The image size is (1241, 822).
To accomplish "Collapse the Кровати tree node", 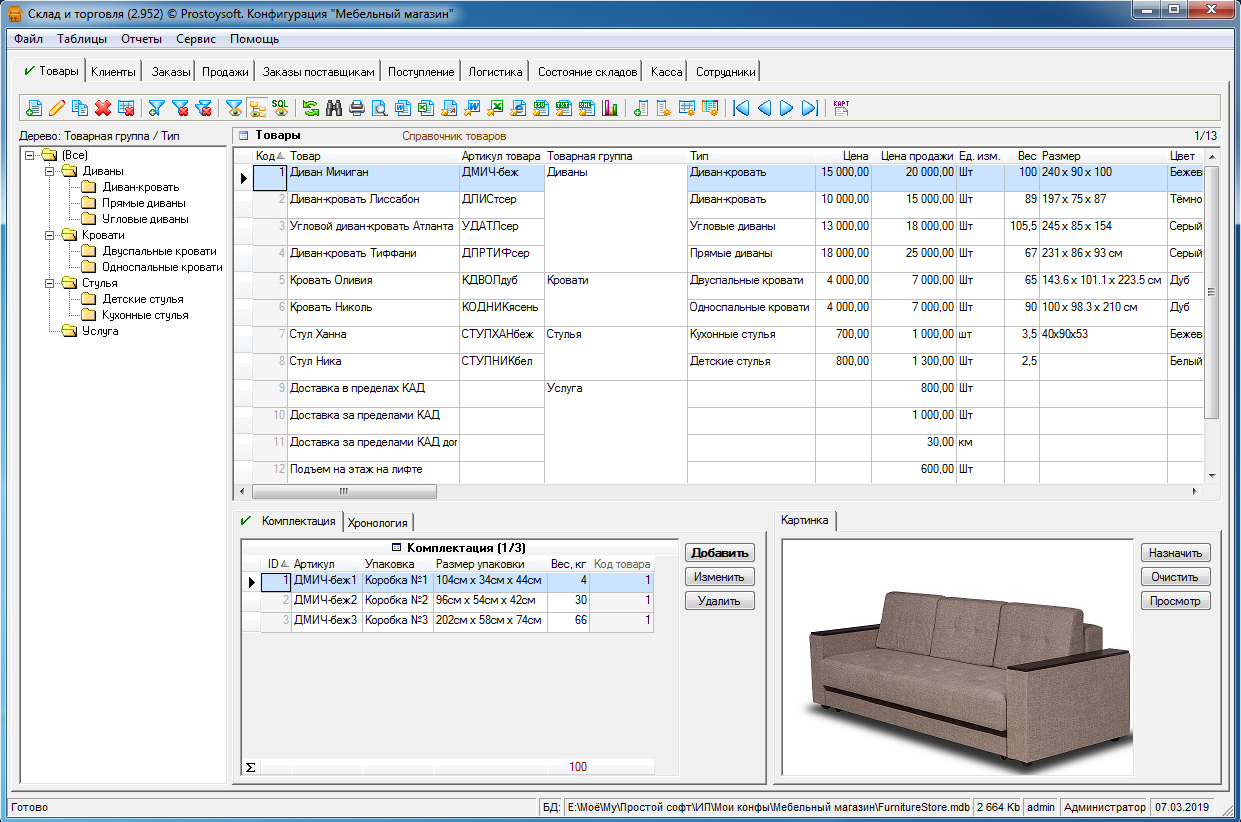I will click(x=47, y=235).
